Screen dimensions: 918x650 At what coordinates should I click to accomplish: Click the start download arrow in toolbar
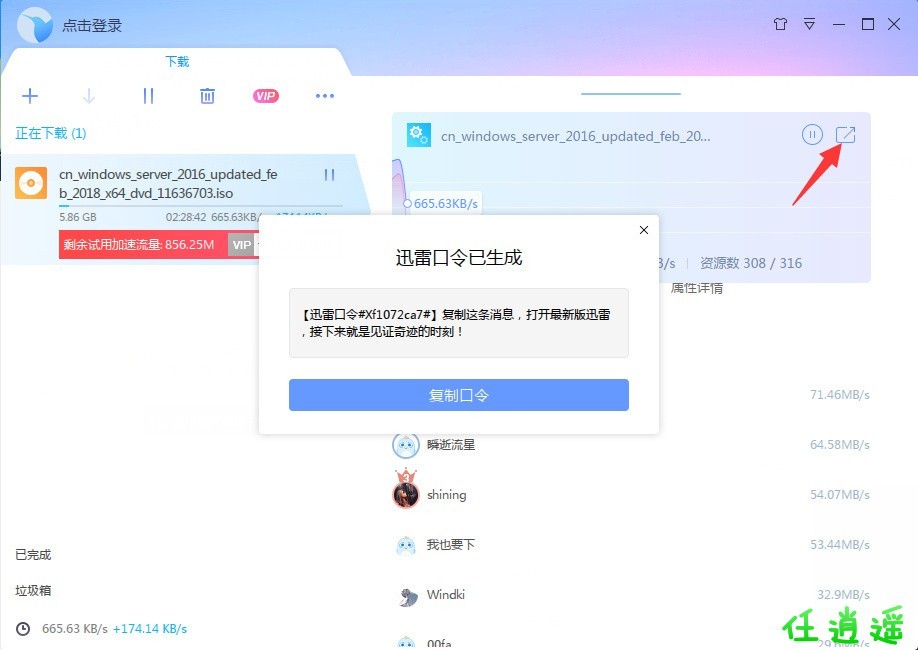(89, 96)
